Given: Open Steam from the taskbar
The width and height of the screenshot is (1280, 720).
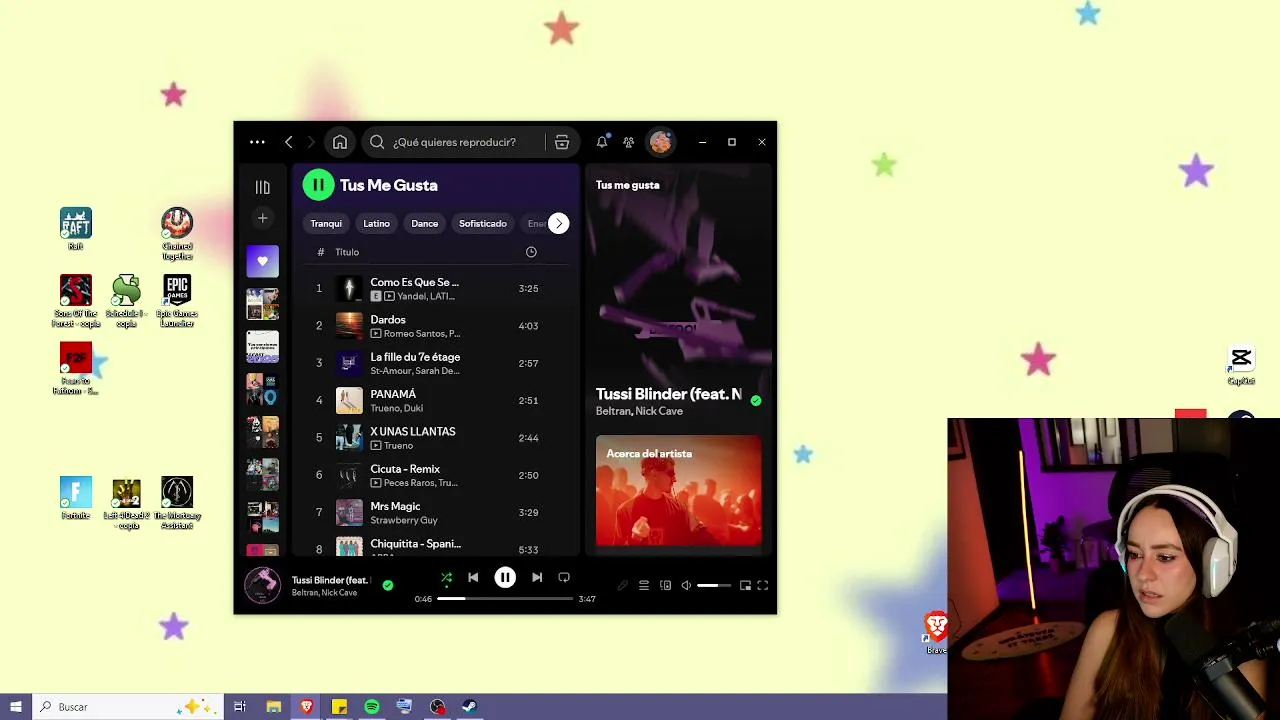Looking at the screenshot, I should (469, 707).
